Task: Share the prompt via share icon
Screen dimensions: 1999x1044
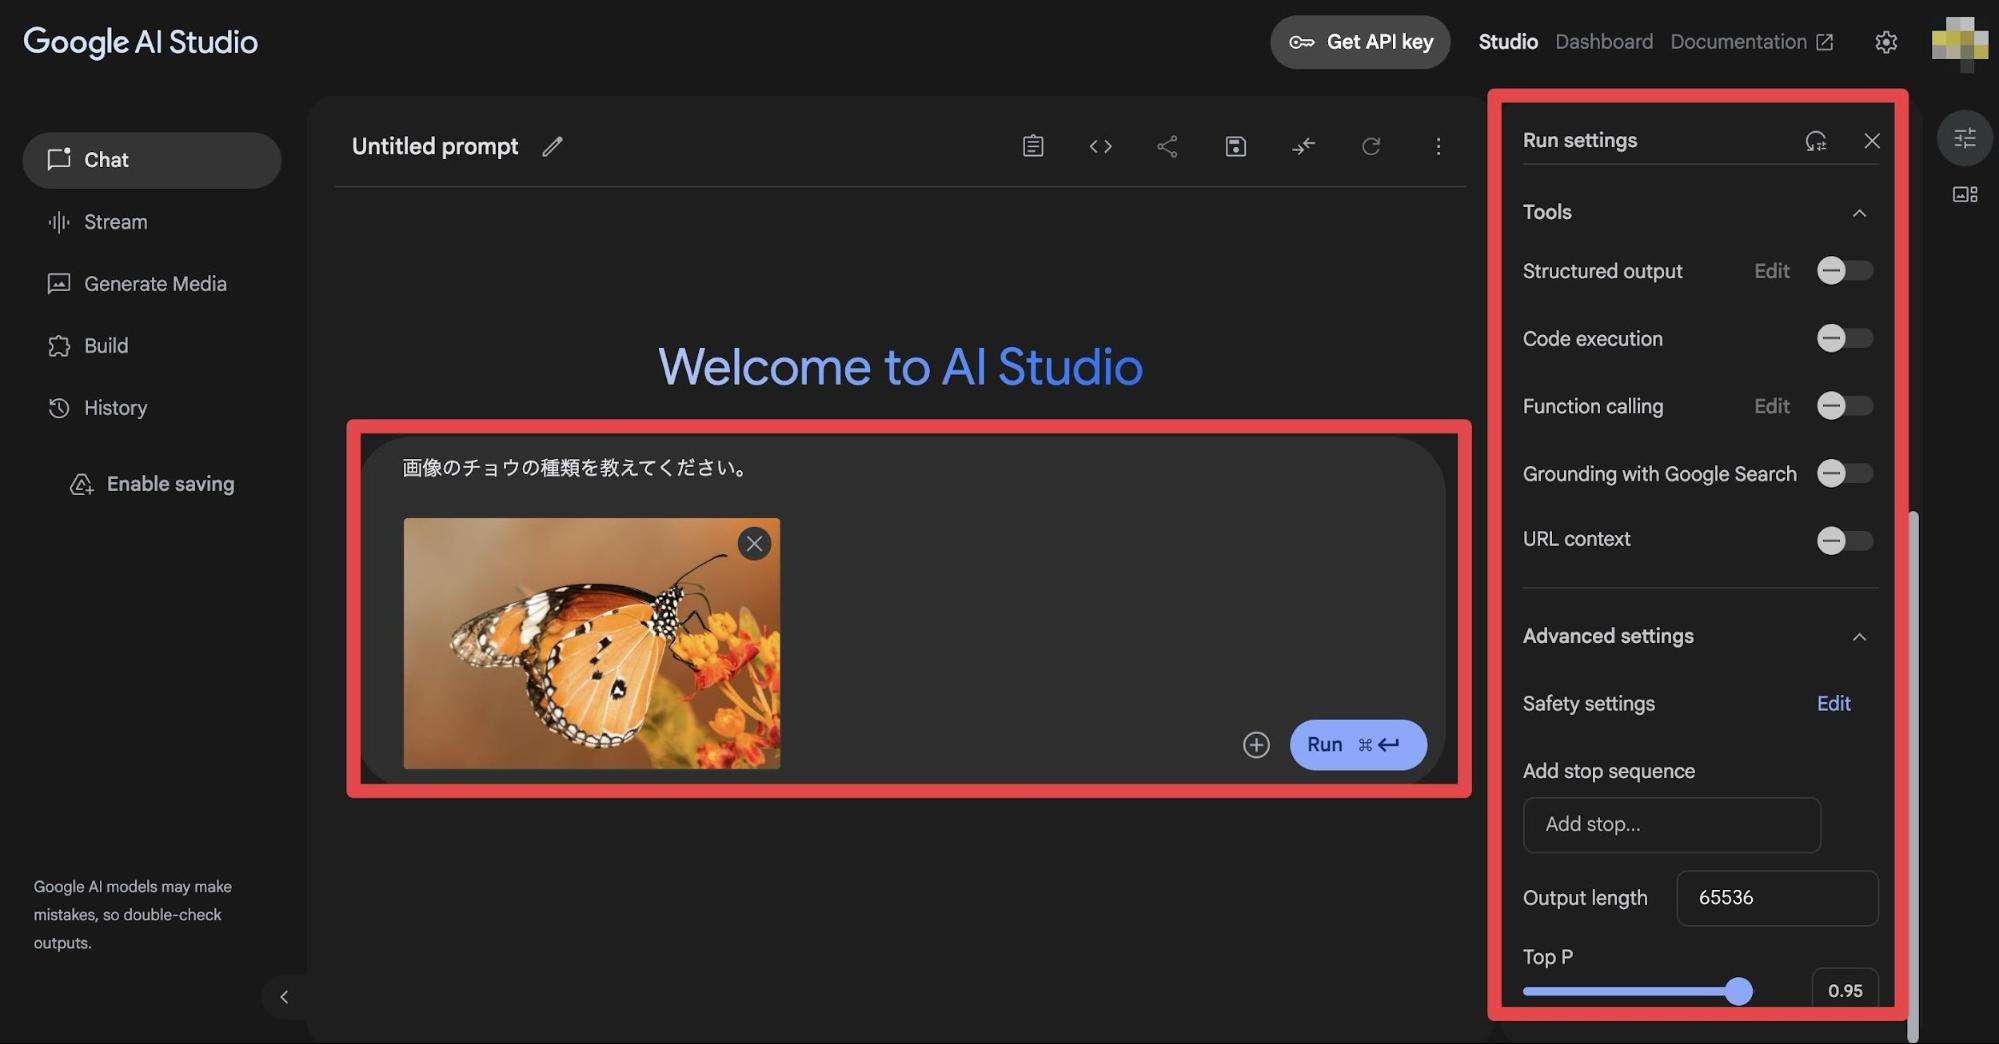Action: click(1167, 147)
